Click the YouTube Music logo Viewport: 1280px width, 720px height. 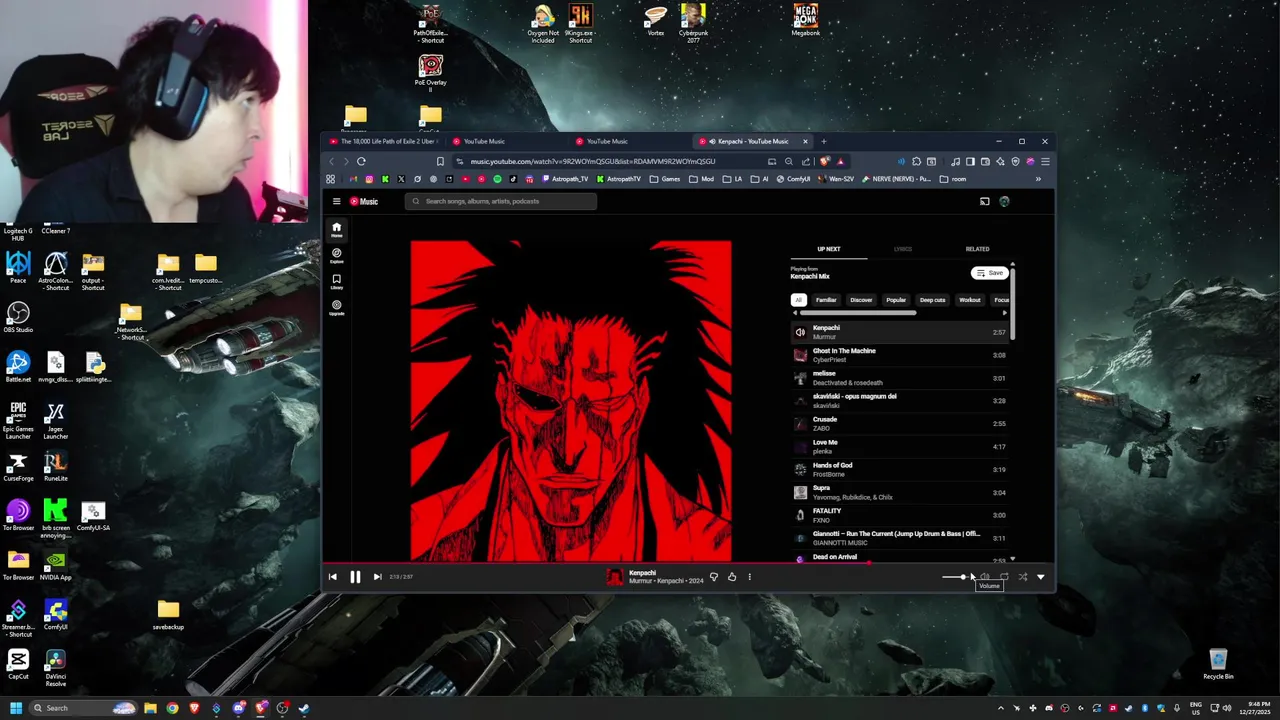pyautogui.click(x=364, y=202)
